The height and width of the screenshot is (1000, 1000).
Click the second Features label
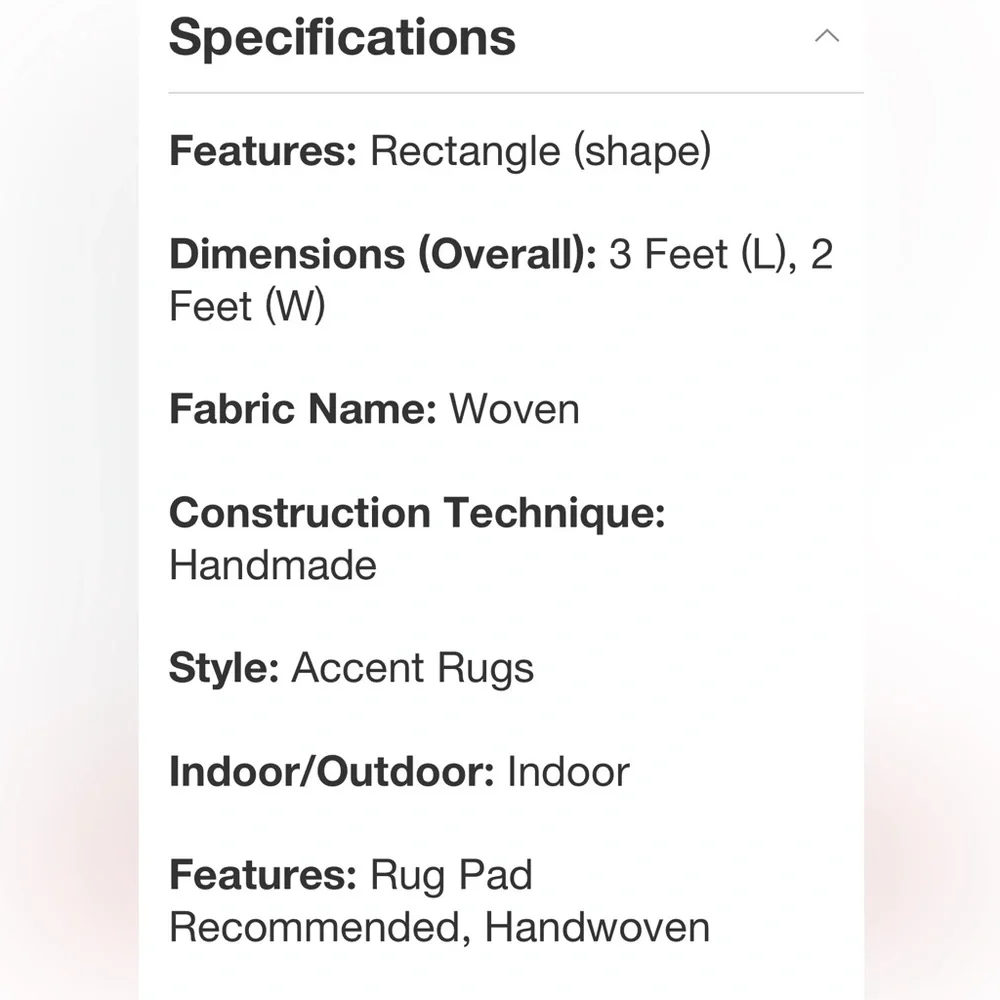(263, 874)
